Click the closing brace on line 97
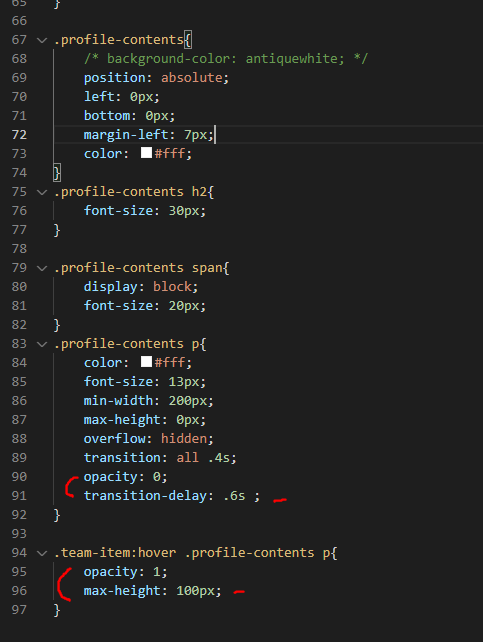Screen dimensions: 483x642 57,610
